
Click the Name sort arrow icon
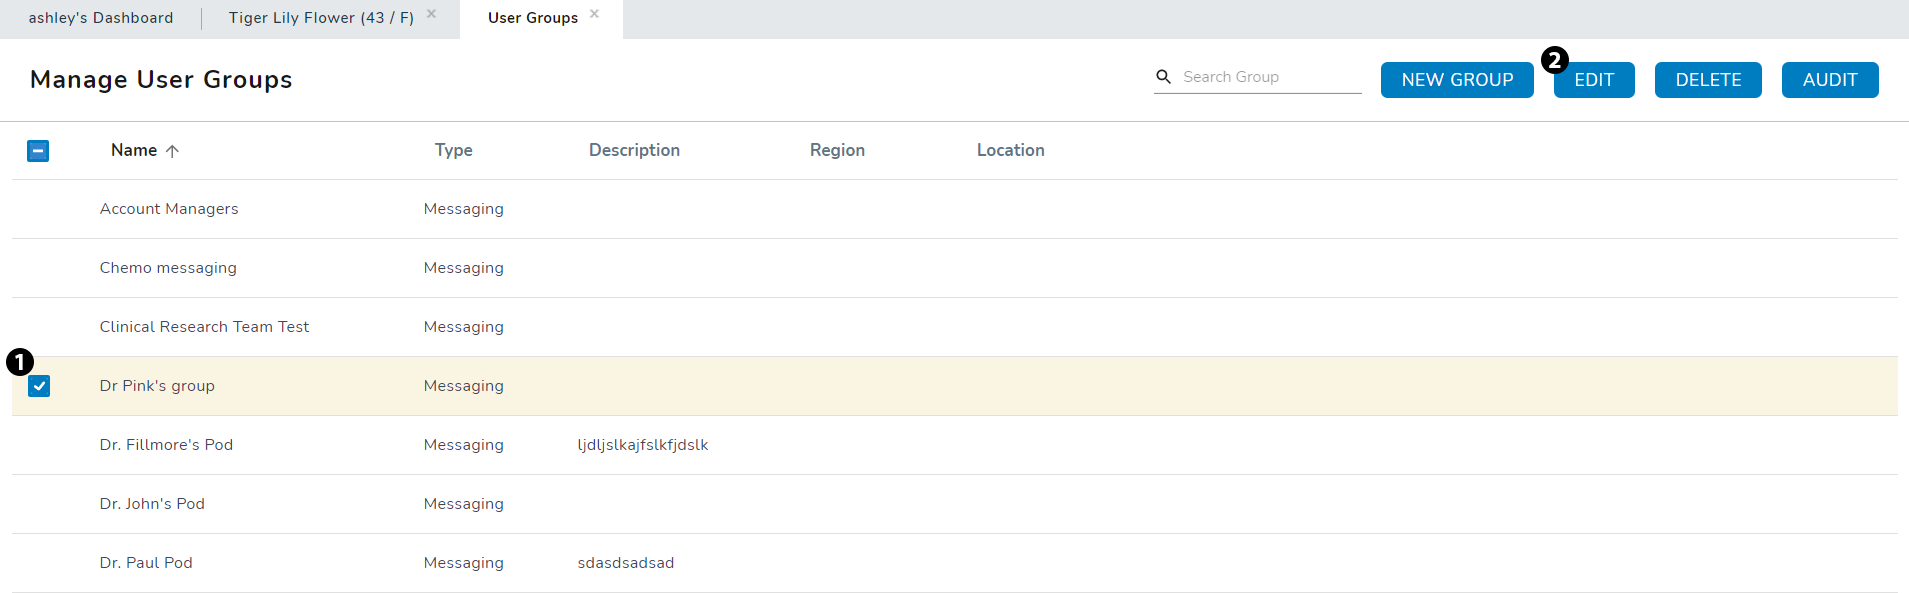point(172,151)
